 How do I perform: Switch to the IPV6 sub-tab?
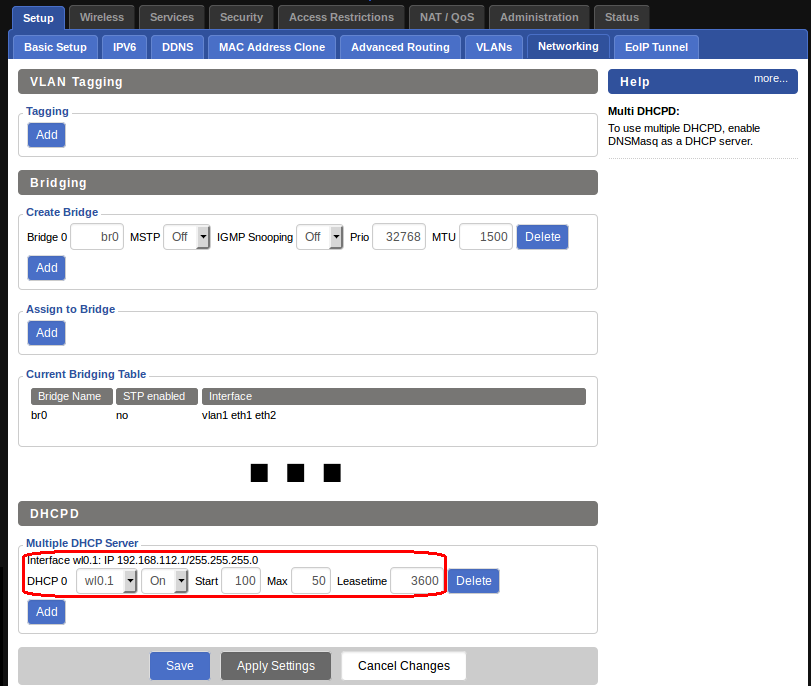[x=125, y=47]
